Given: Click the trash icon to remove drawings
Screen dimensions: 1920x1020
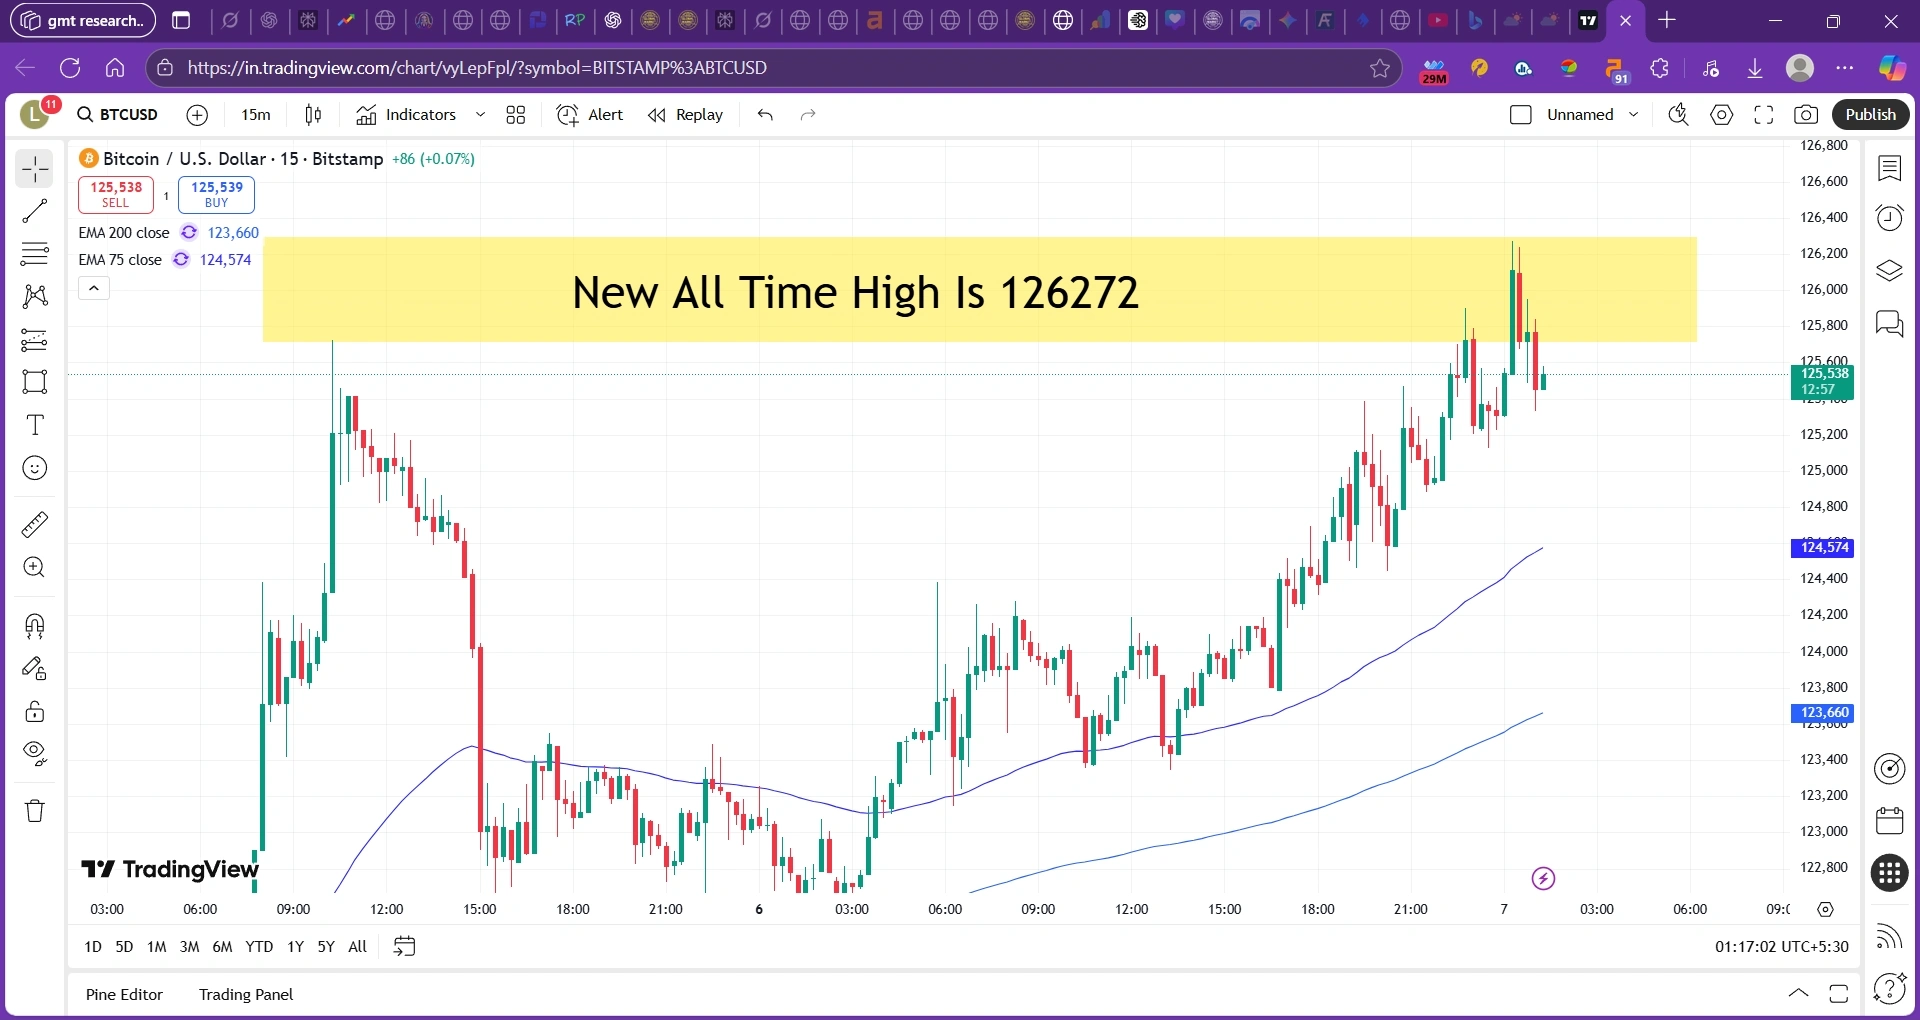Looking at the screenshot, I should click(x=35, y=810).
